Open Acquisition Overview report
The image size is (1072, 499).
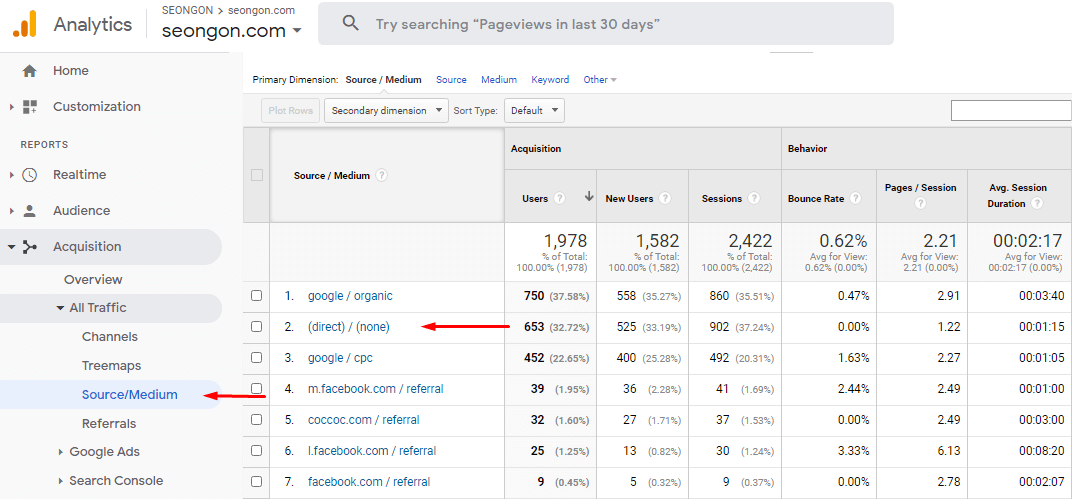pos(93,280)
